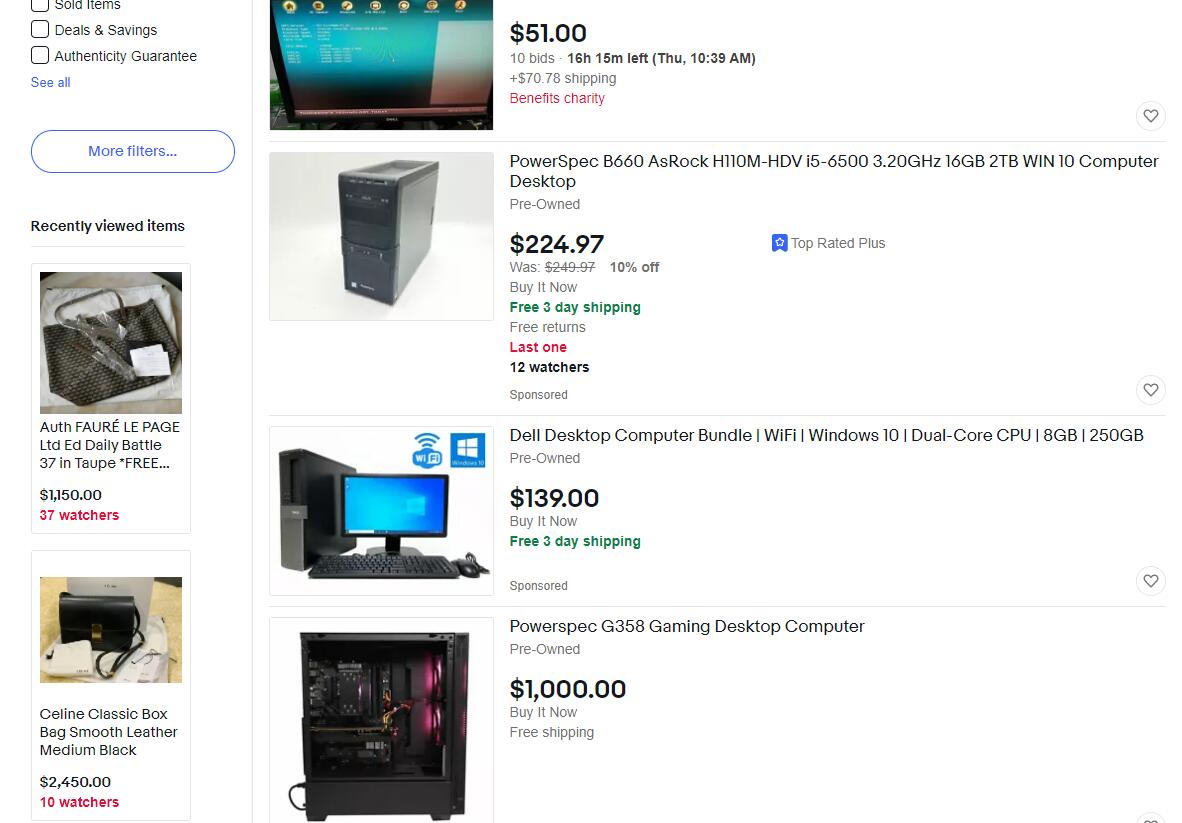Open the PowerSpec B660 AsRock listing title
Image resolution: width=1182 pixels, height=823 pixels.
[834, 171]
